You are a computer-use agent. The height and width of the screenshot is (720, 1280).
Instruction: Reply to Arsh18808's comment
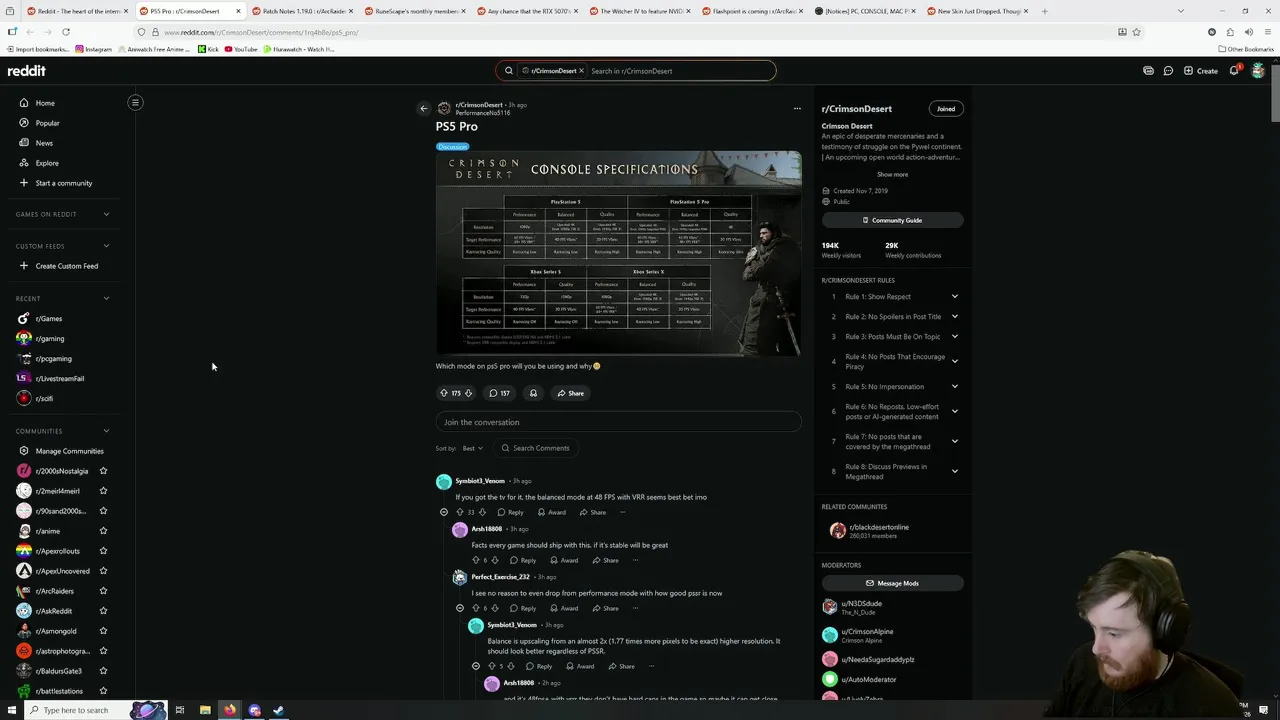[523, 560]
